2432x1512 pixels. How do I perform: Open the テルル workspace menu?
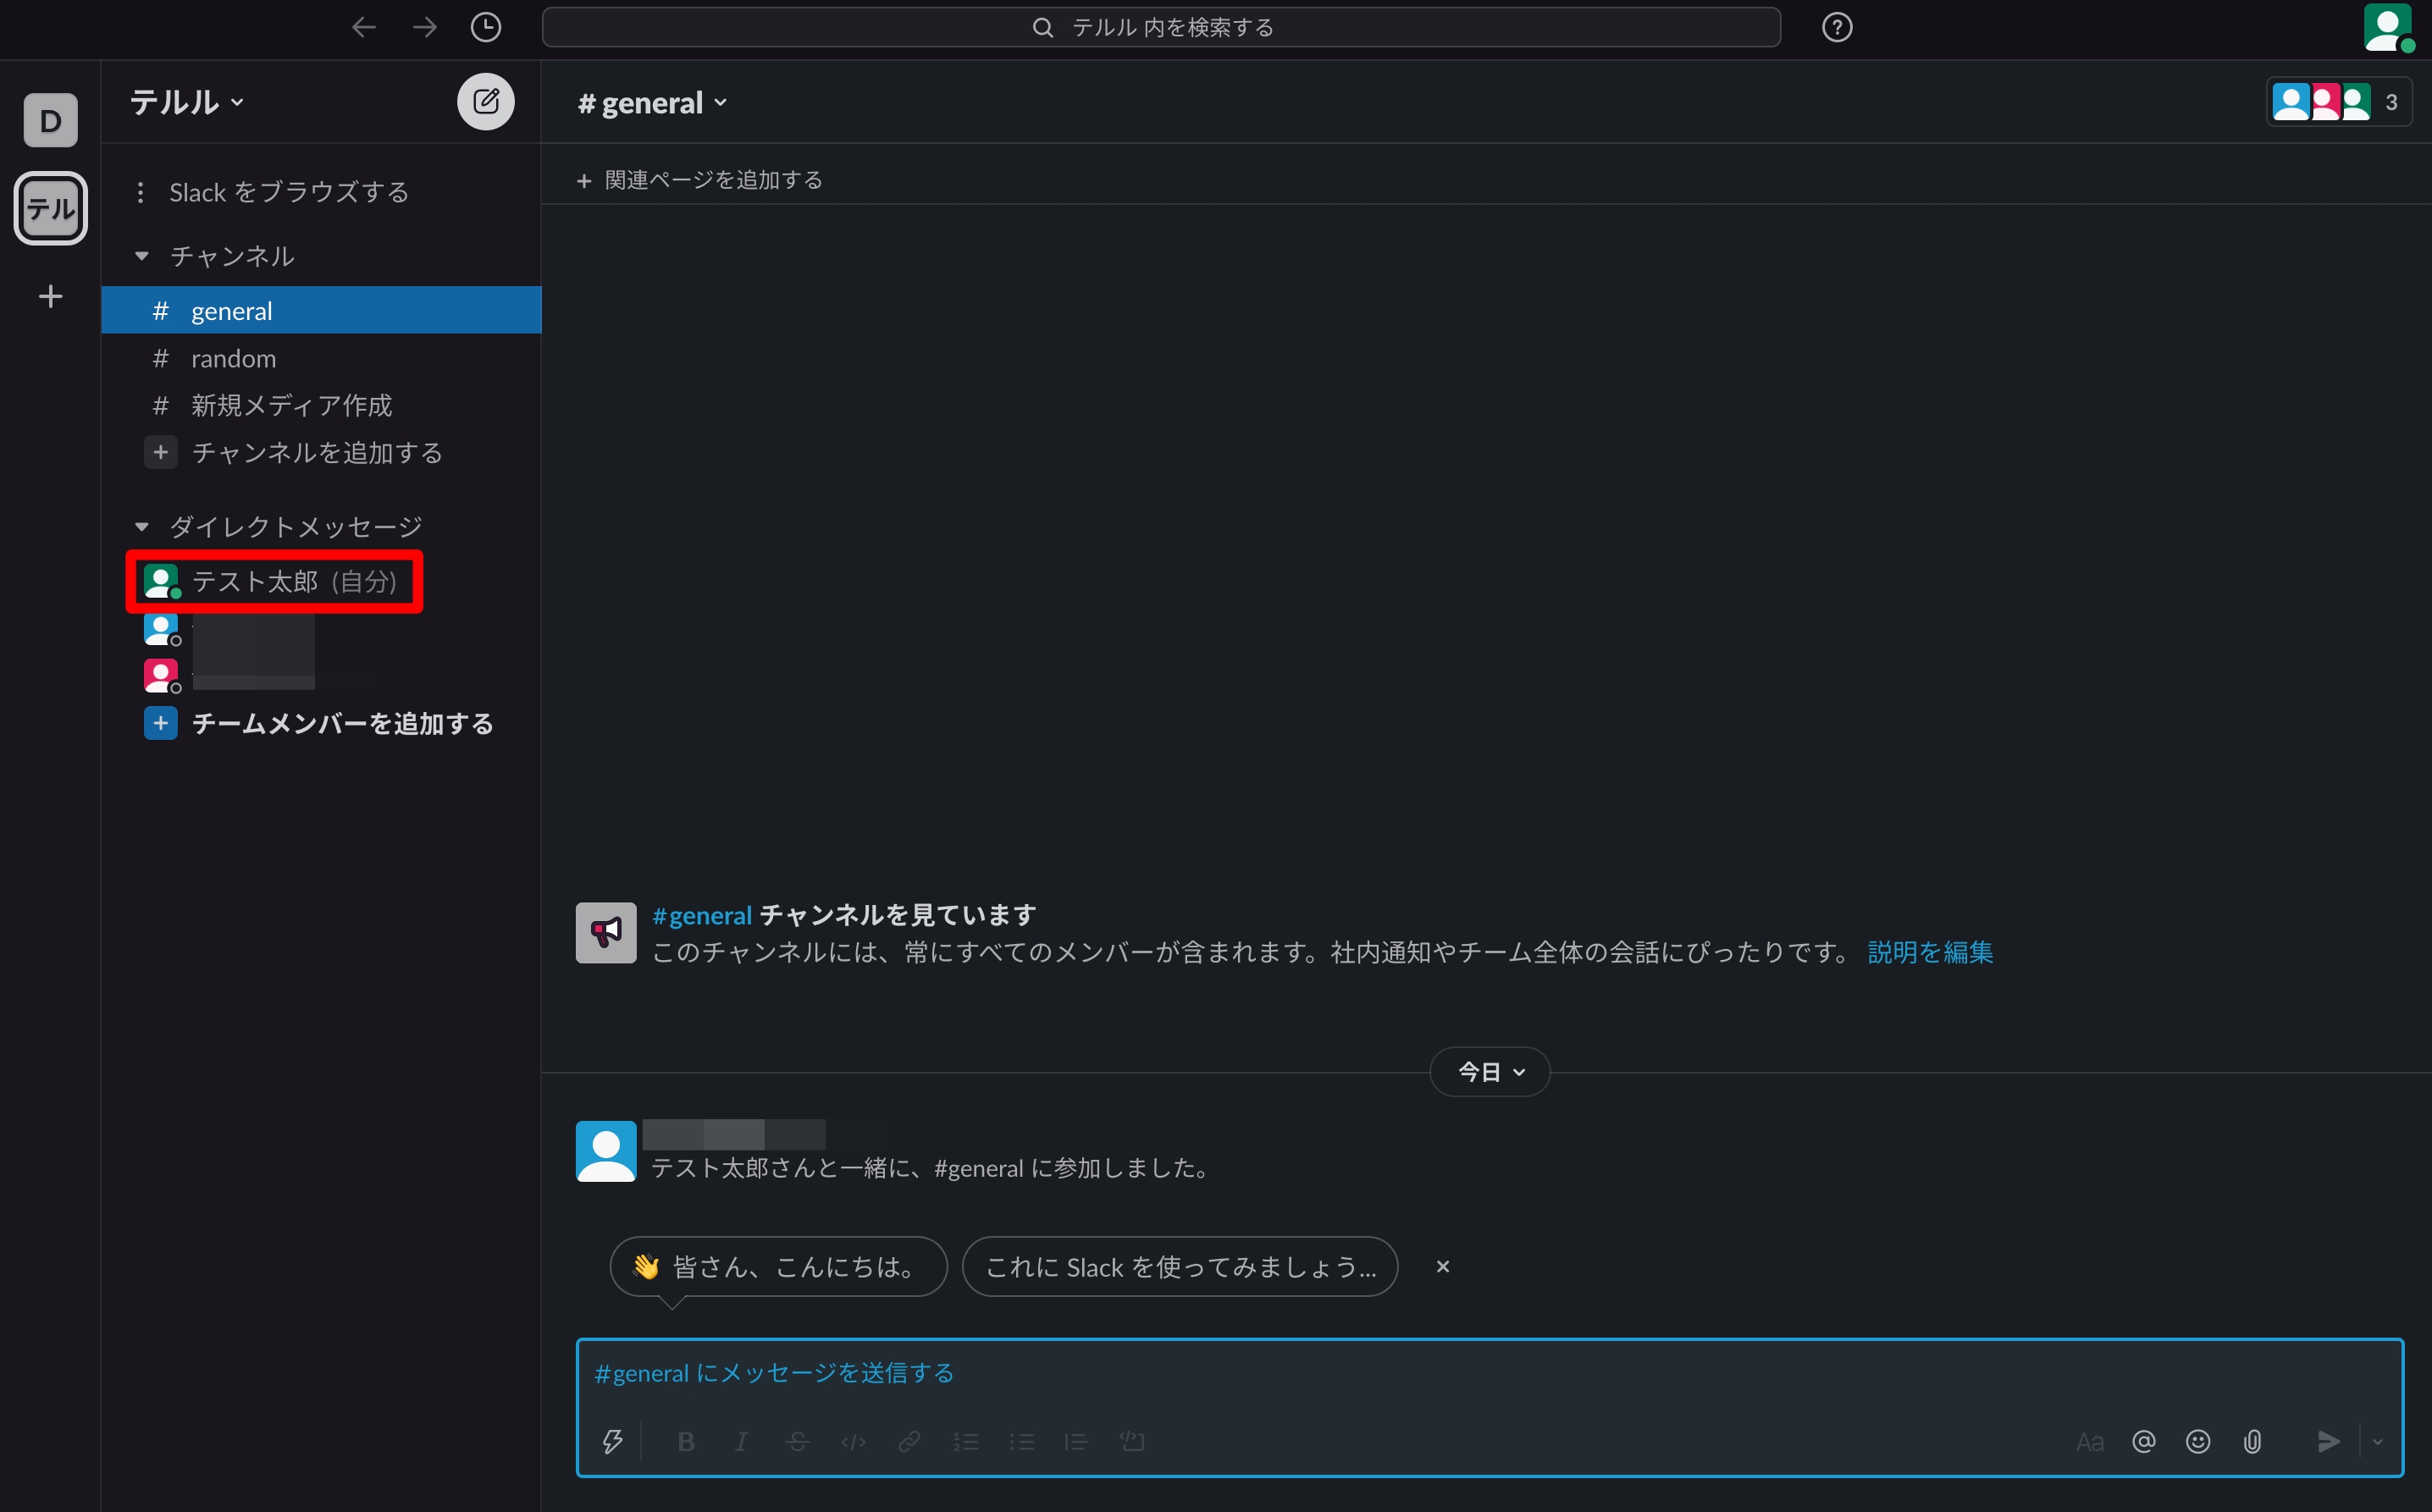[x=188, y=102]
